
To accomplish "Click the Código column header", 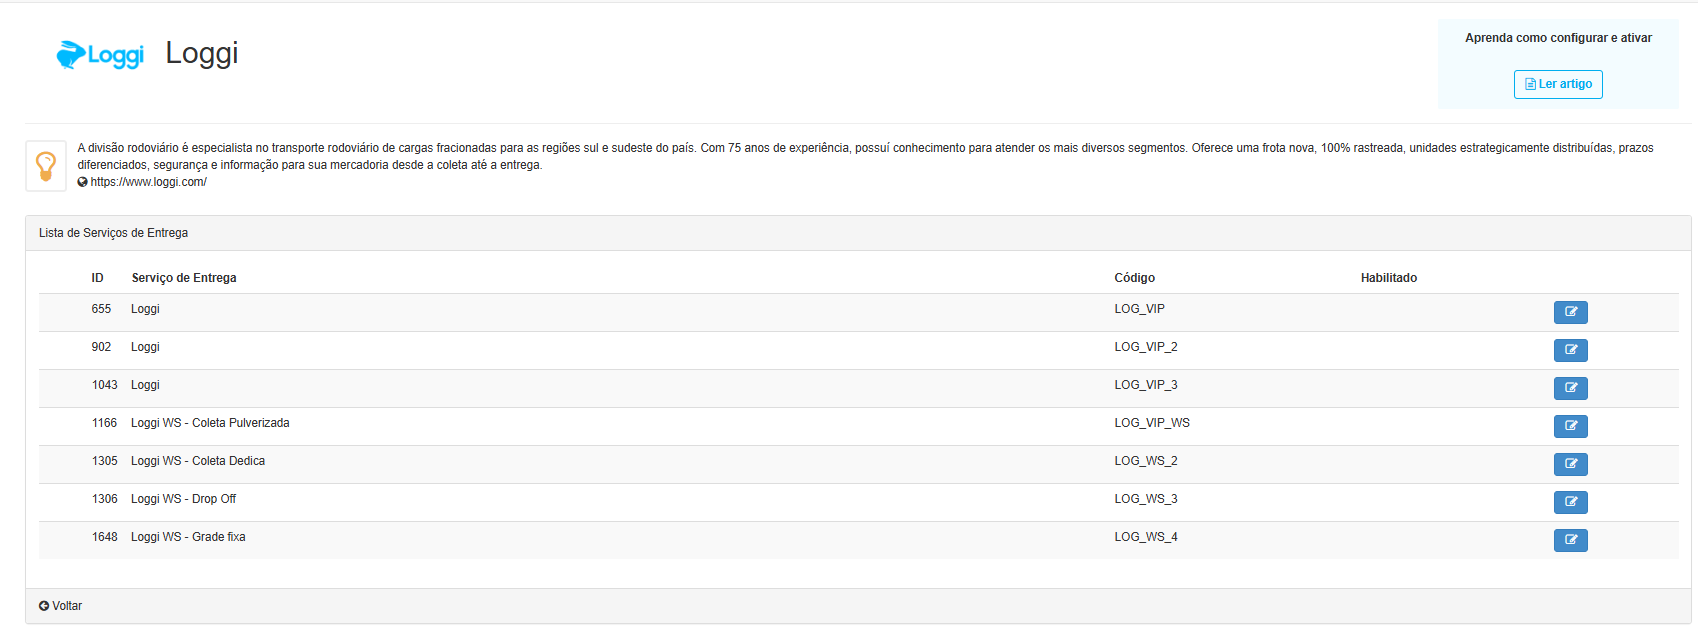I will click(x=1135, y=278).
